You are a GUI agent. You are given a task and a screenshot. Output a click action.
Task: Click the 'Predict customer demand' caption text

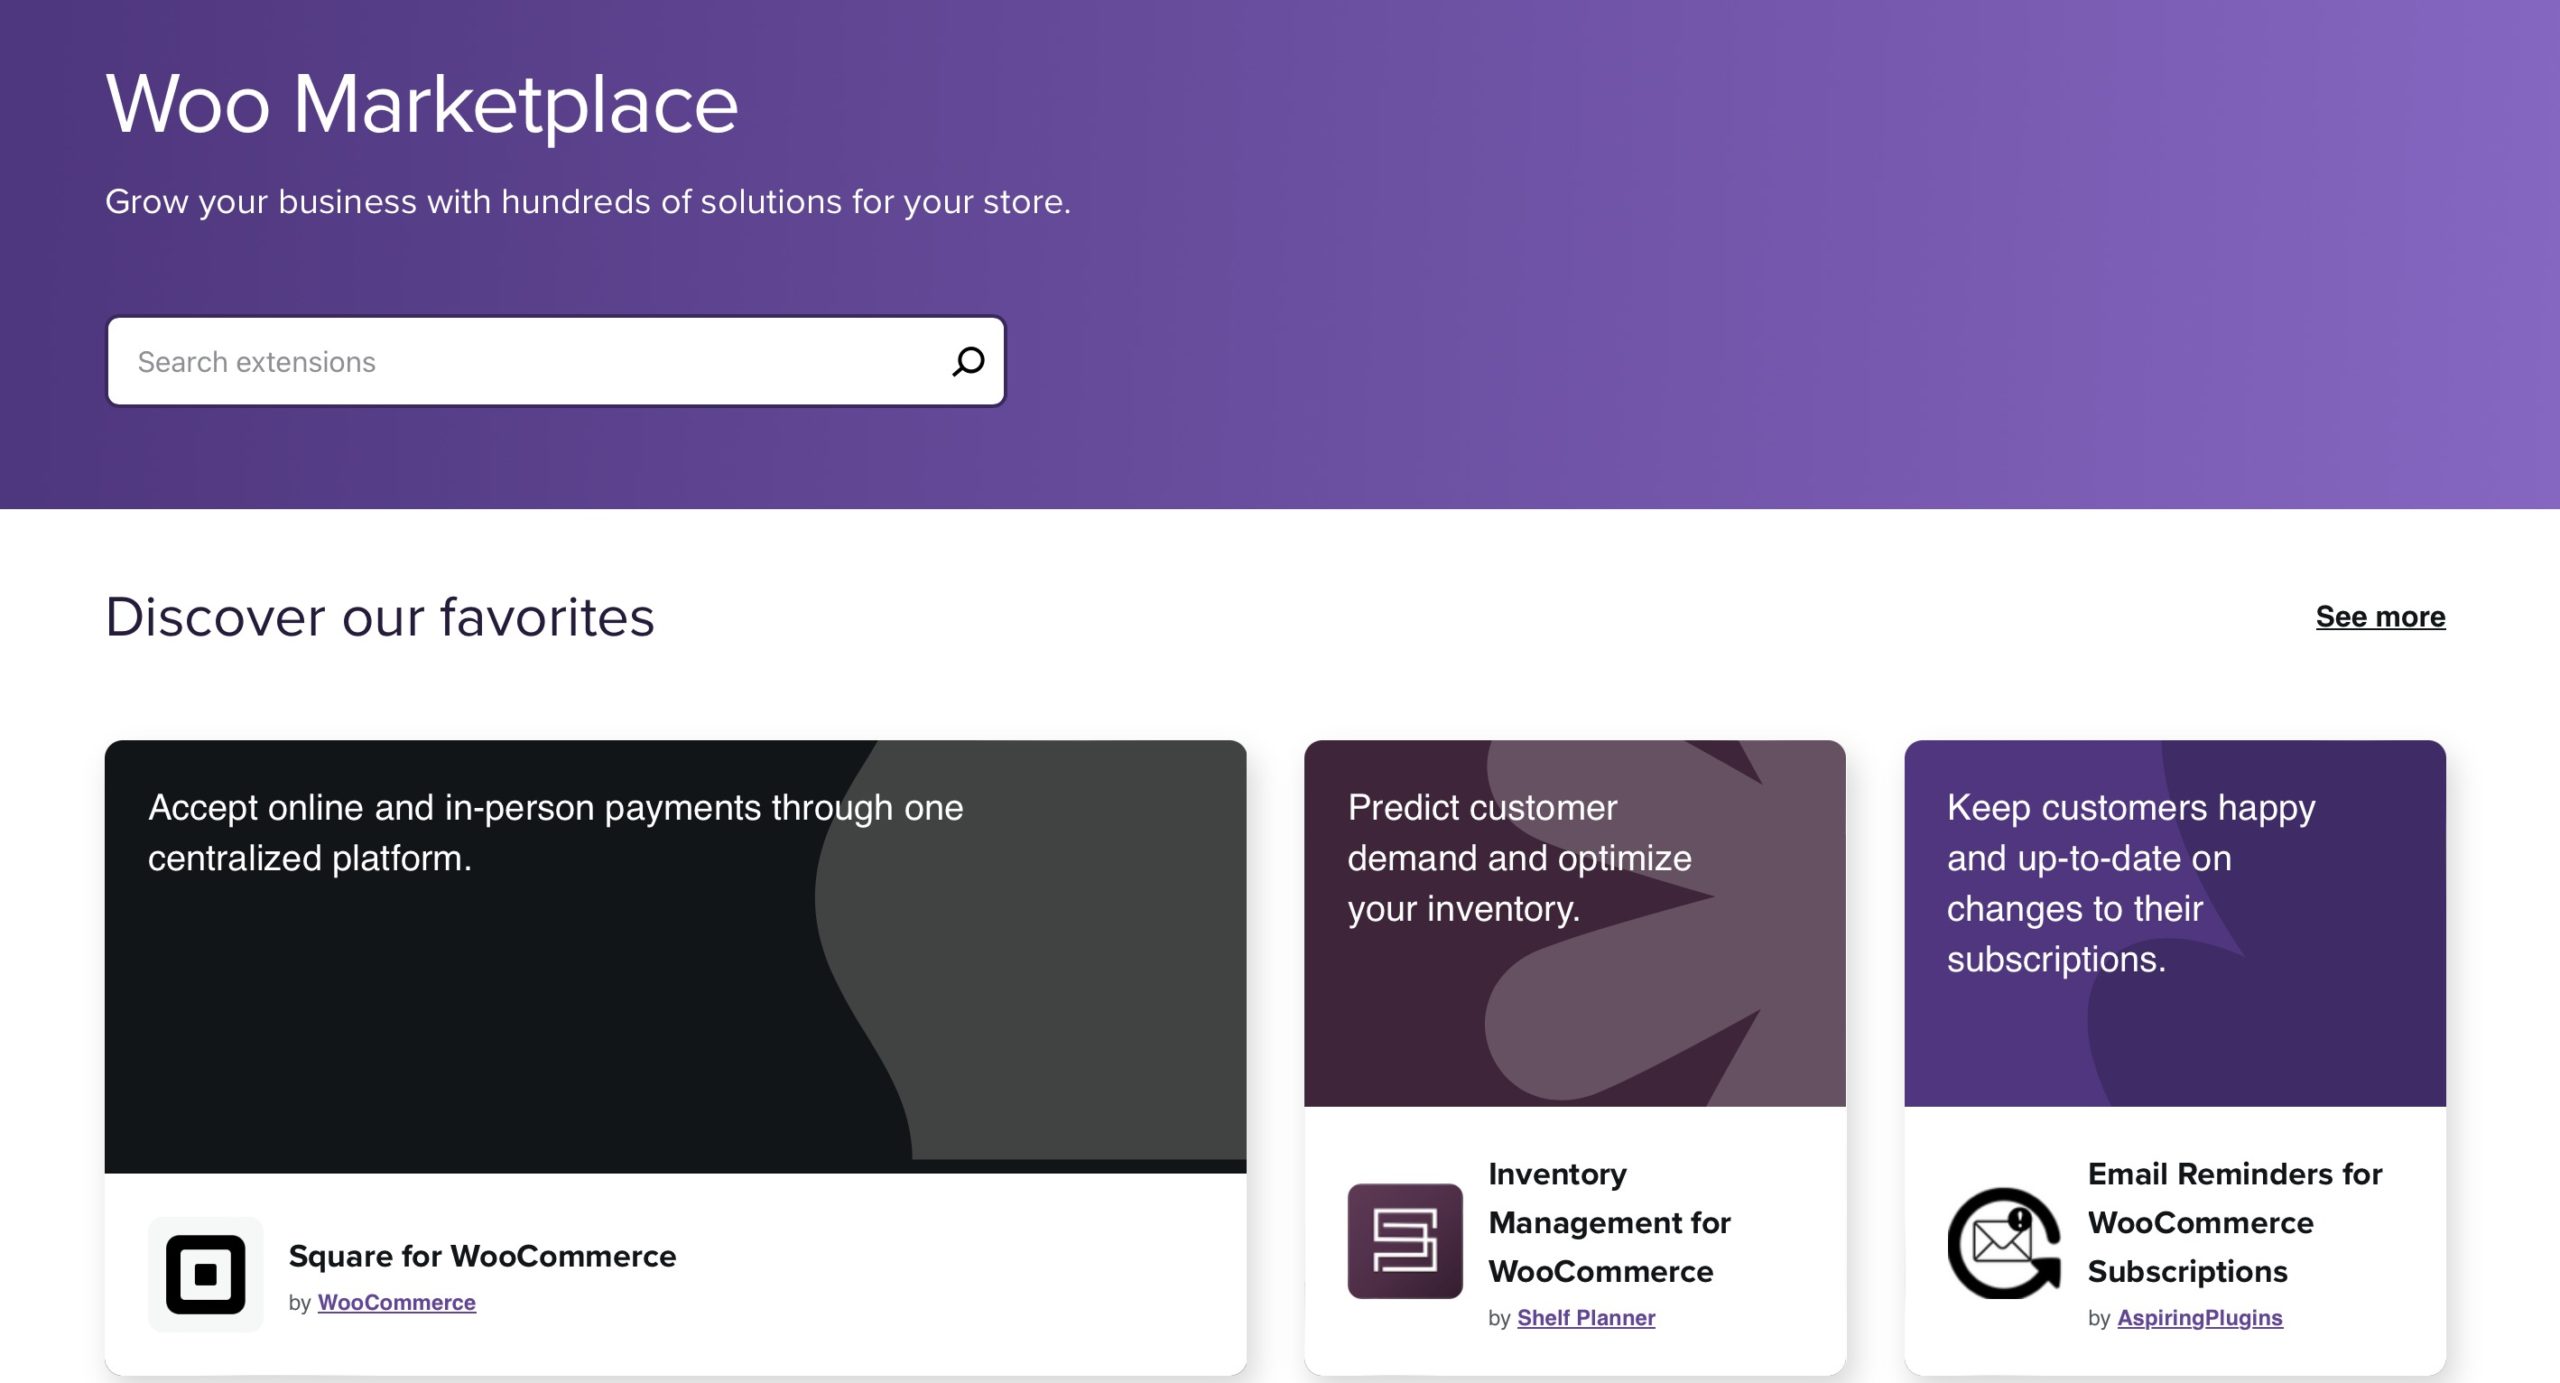point(1518,858)
